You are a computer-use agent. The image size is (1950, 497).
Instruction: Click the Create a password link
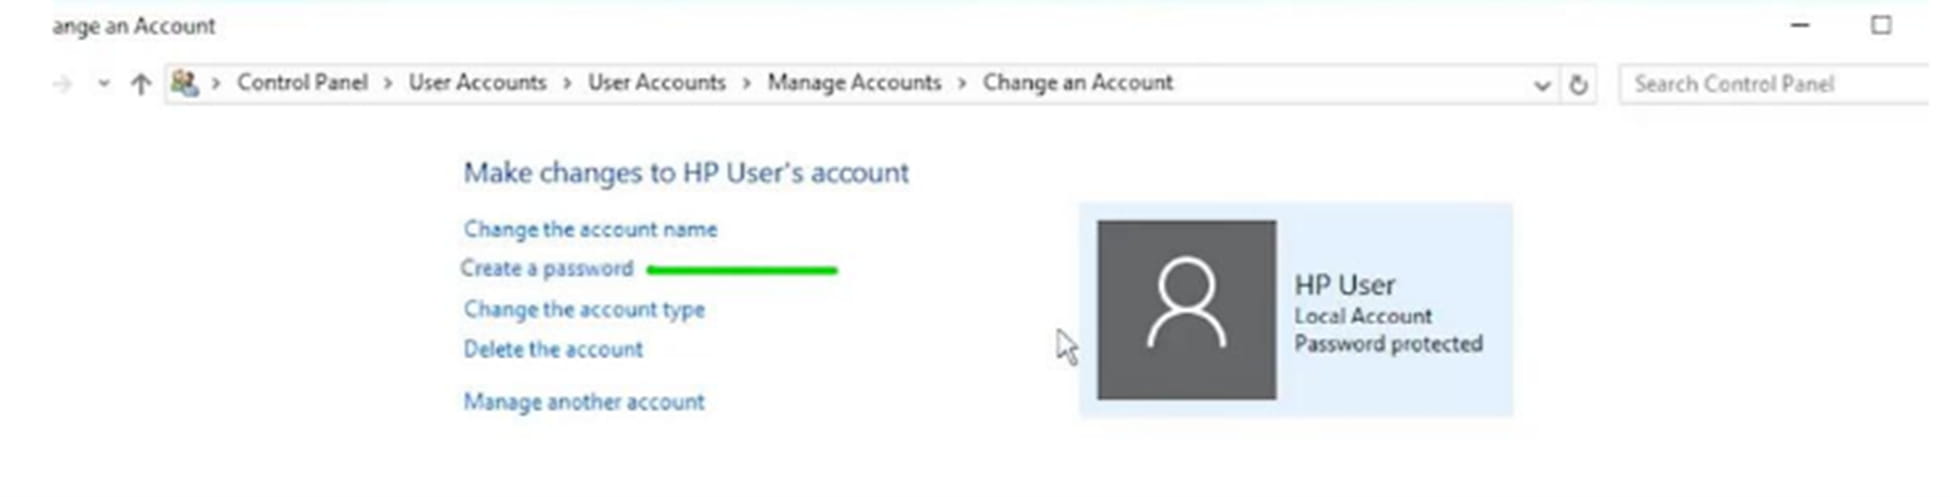coord(547,269)
